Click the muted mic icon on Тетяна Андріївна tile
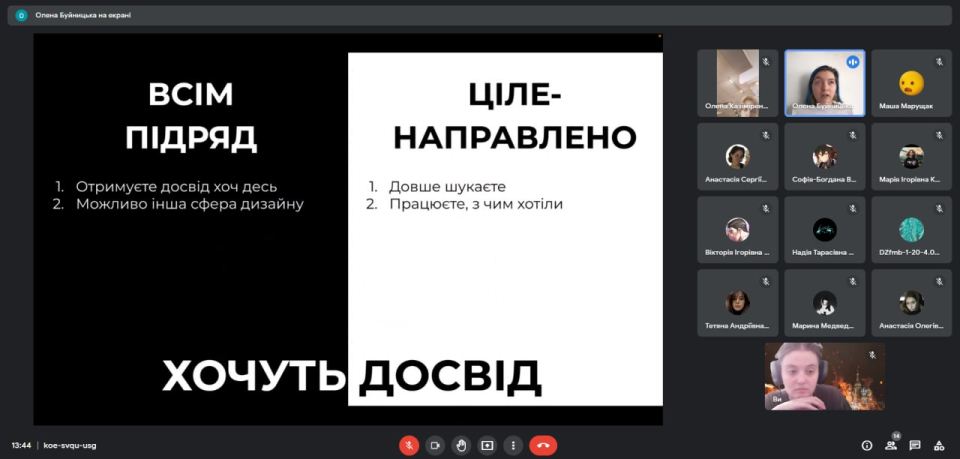 coord(766,282)
